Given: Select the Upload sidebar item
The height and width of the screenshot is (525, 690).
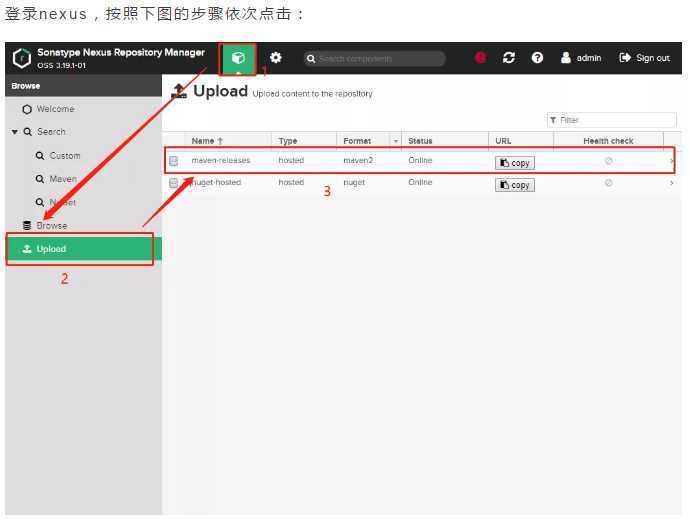Looking at the screenshot, I should (84, 249).
